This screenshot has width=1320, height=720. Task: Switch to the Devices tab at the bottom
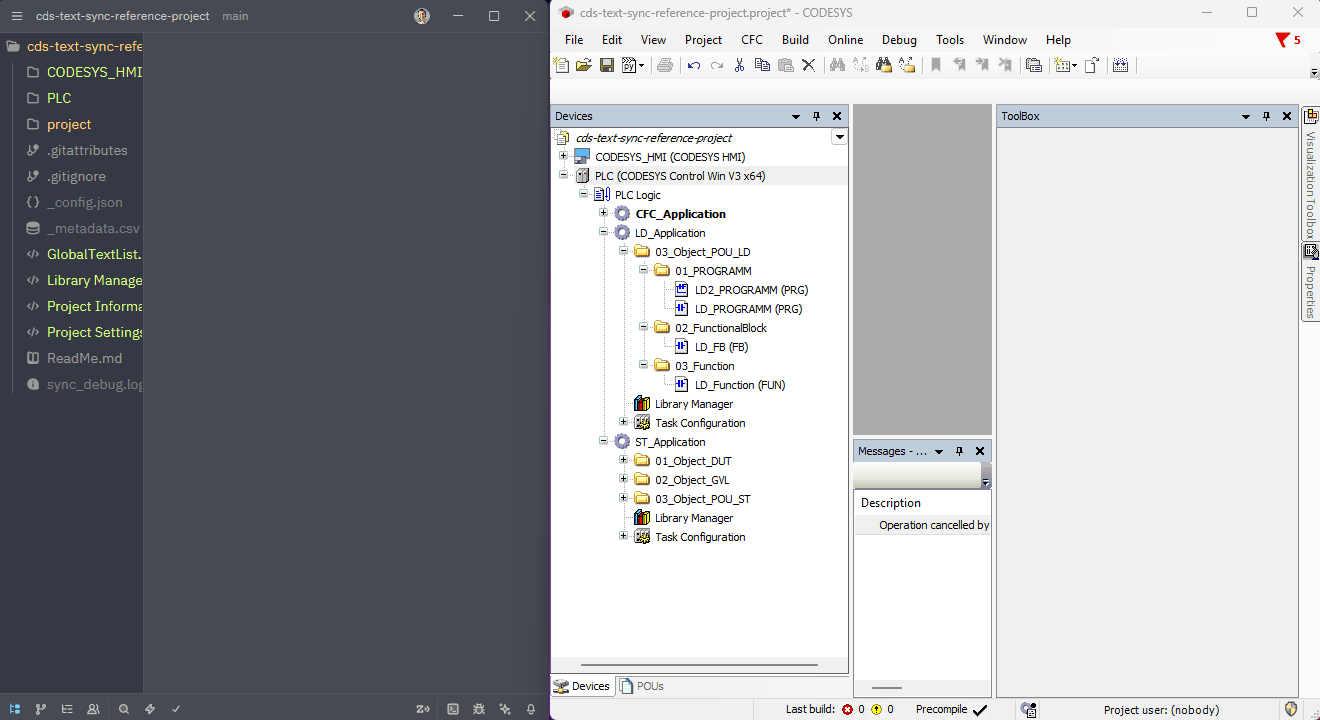[x=582, y=686]
